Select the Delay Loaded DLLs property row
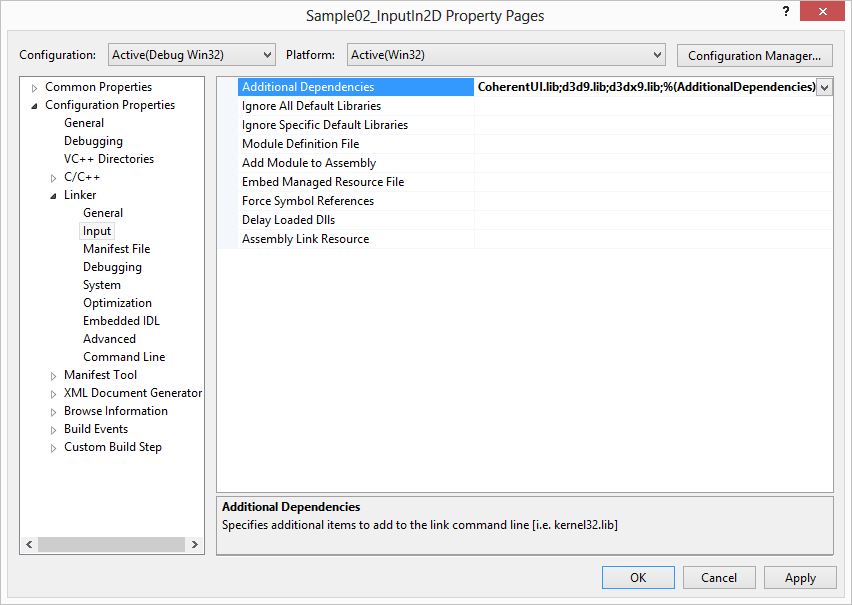This screenshot has width=852, height=605. point(288,219)
